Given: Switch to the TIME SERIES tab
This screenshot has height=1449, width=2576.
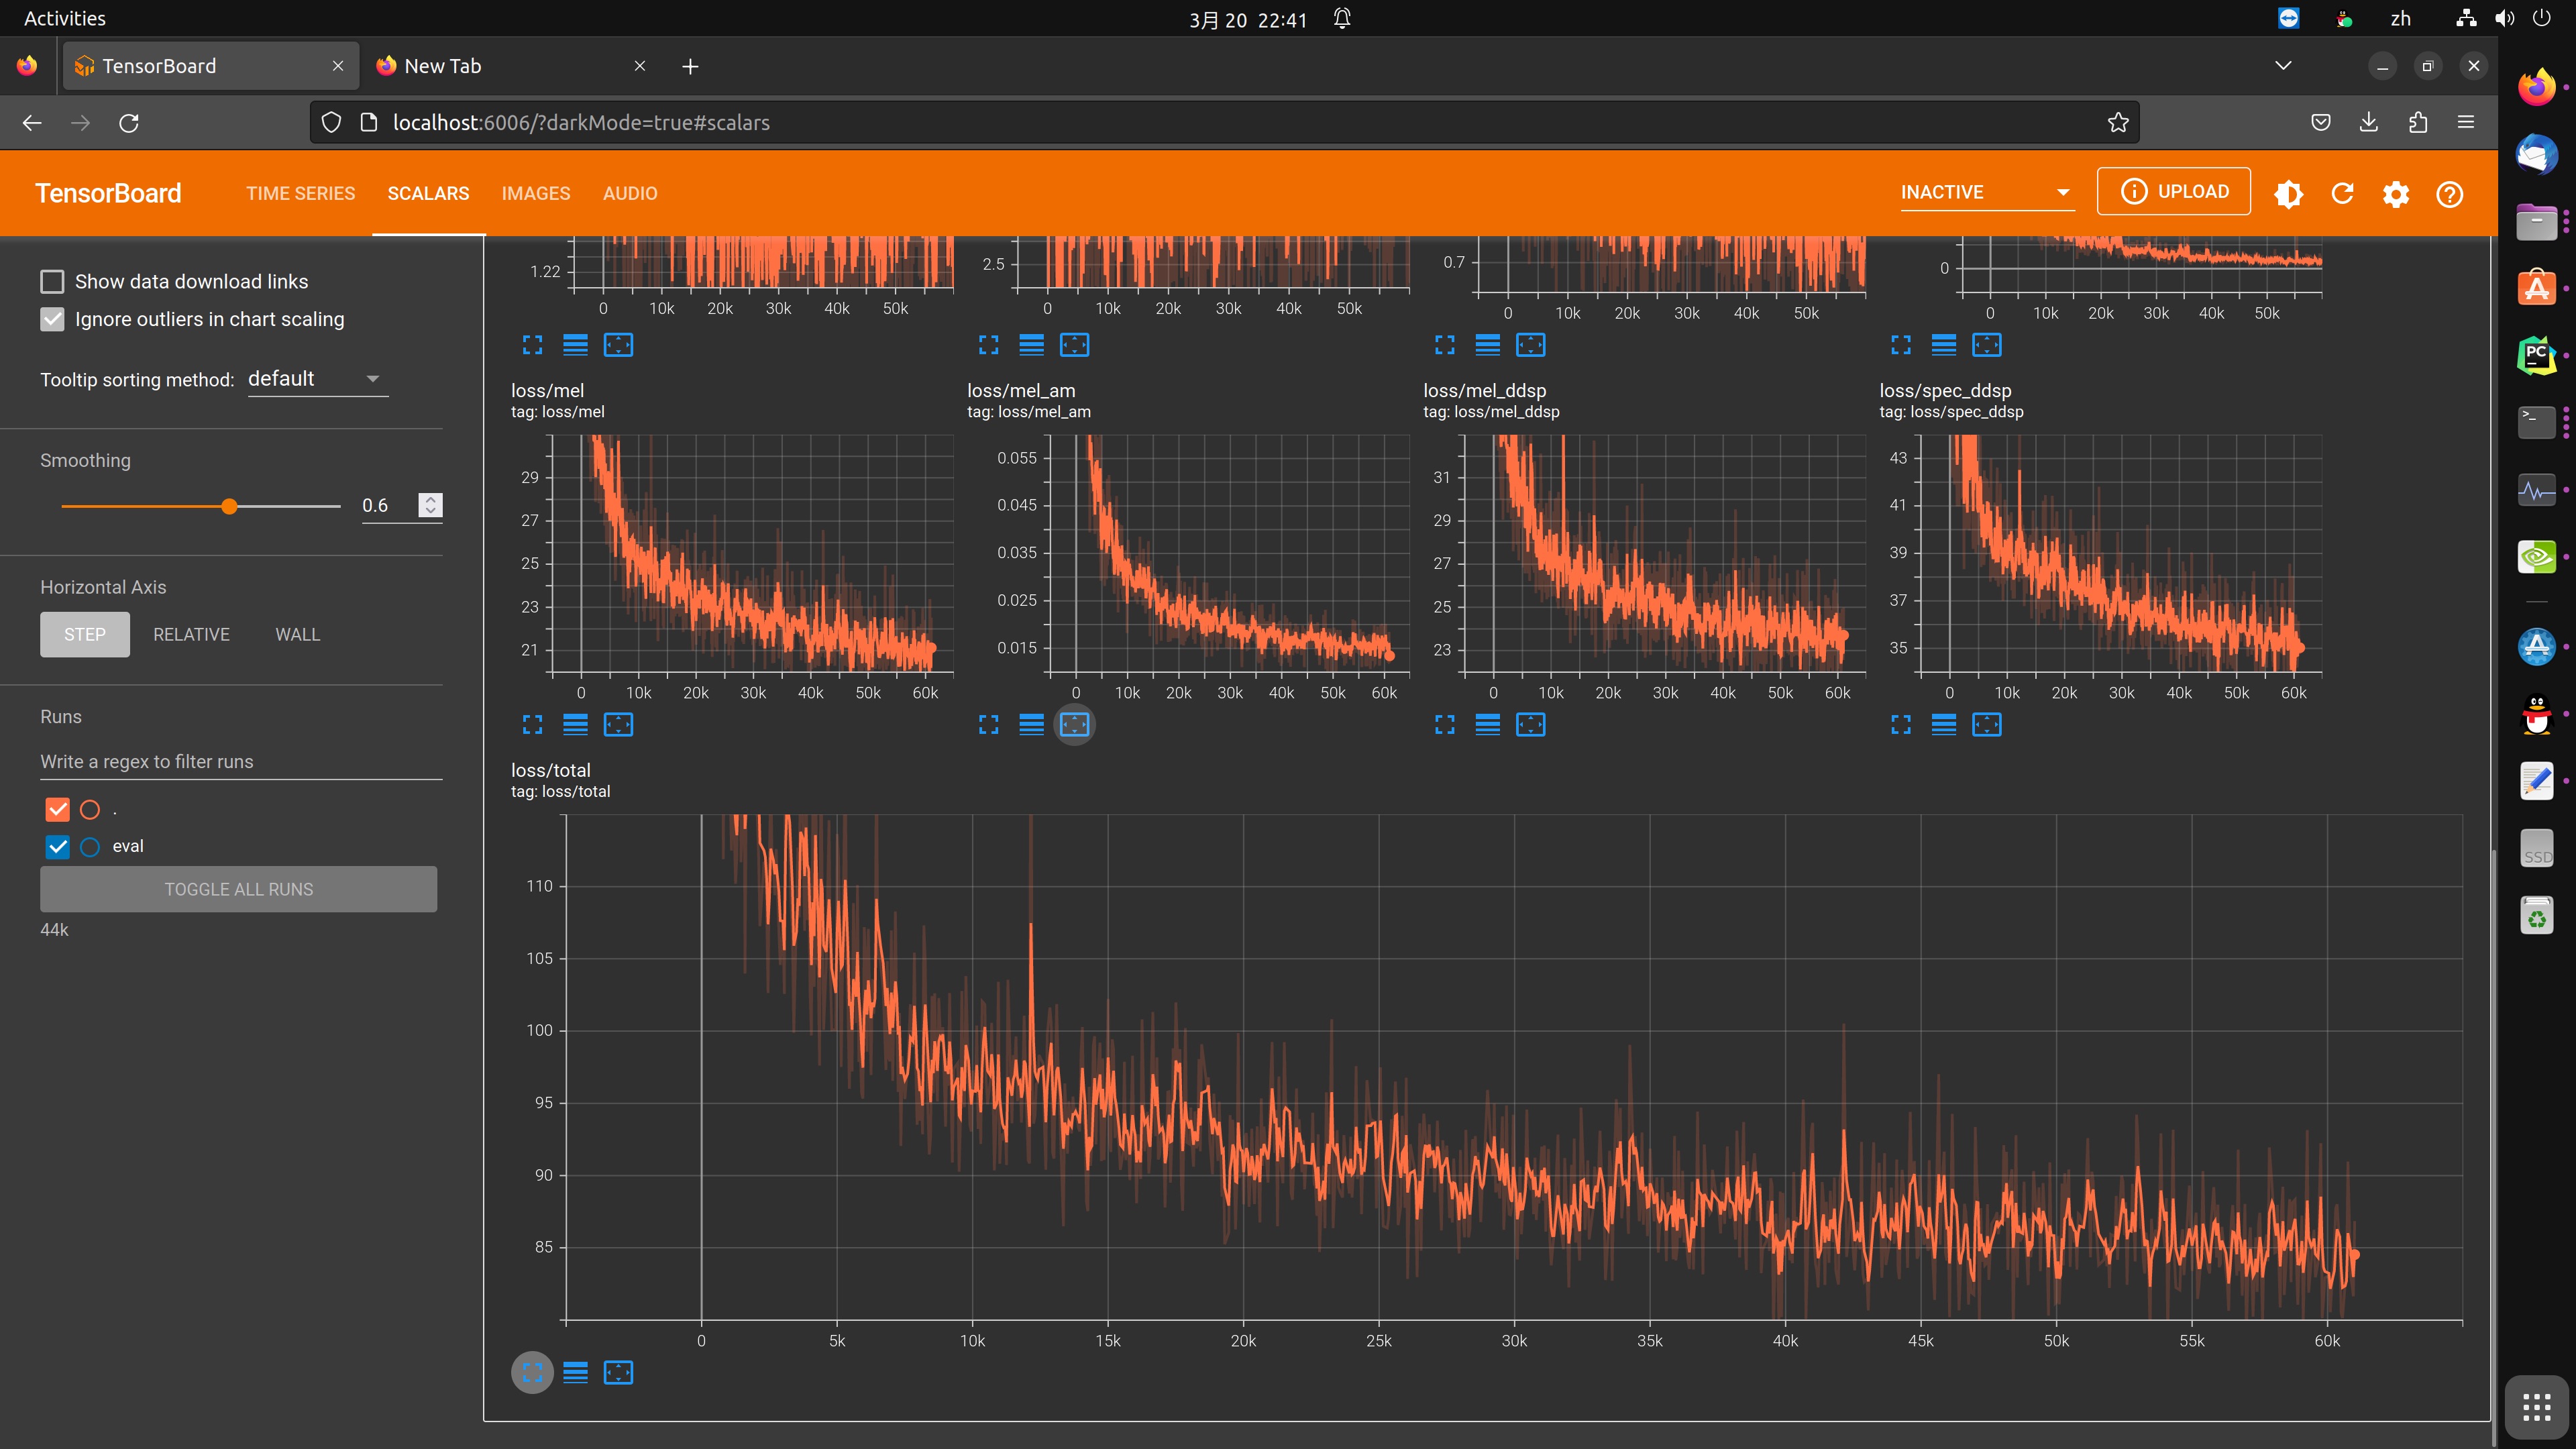Looking at the screenshot, I should (x=300, y=193).
